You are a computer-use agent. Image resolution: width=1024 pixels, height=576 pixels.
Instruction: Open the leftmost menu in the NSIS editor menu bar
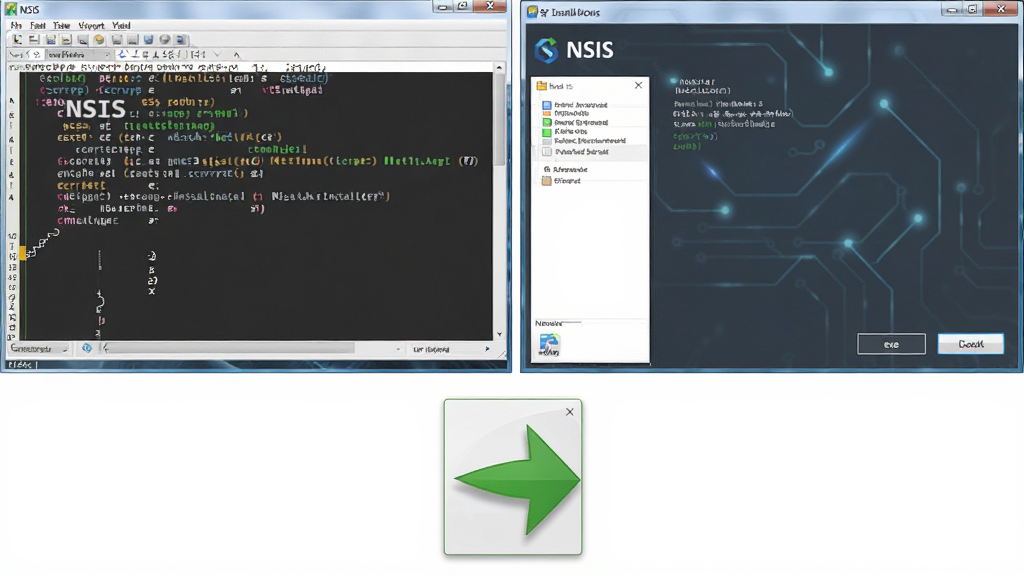[x=16, y=25]
